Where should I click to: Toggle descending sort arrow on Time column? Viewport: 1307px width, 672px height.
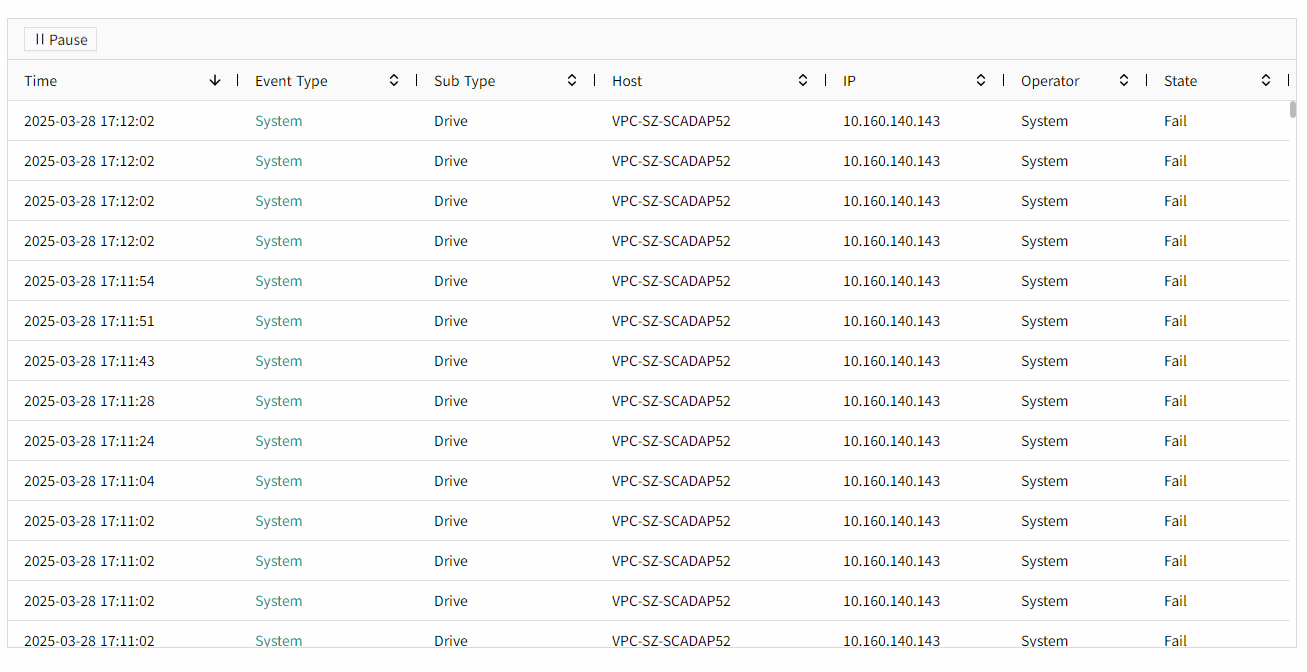click(x=215, y=81)
